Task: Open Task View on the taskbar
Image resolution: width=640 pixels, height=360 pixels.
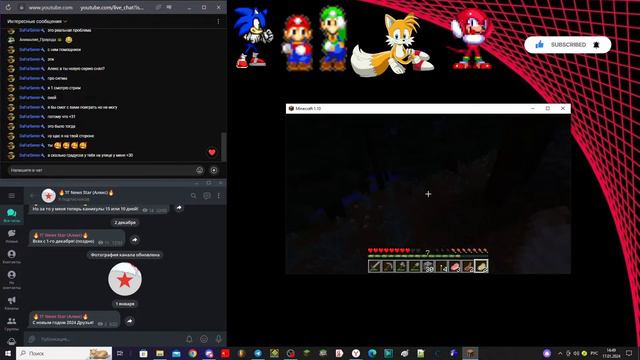Action: pyautogui.click(x=120, y=353)
